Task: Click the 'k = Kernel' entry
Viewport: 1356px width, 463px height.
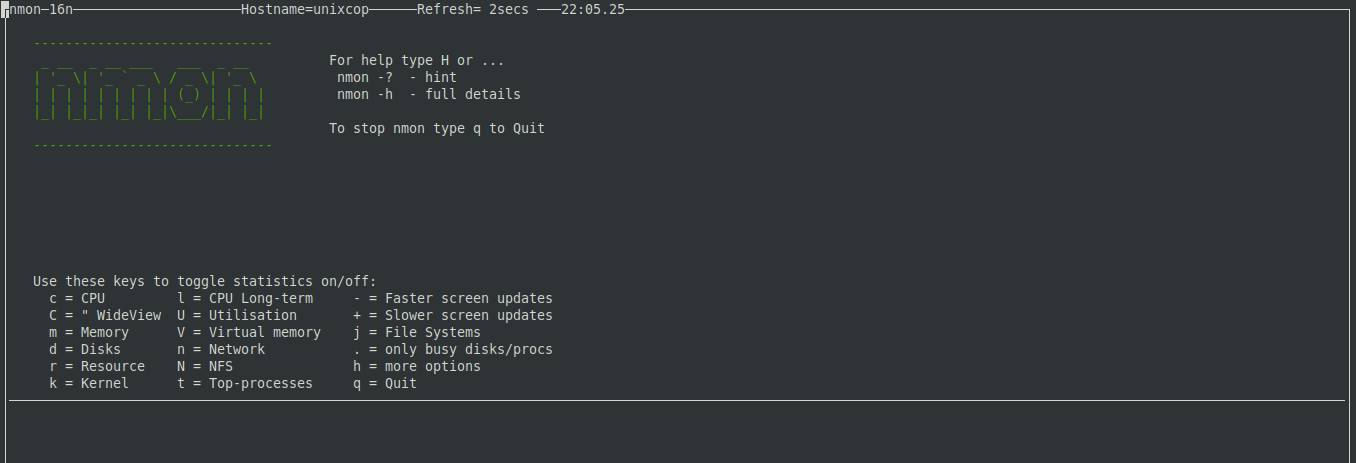Action: pos(89,383)
